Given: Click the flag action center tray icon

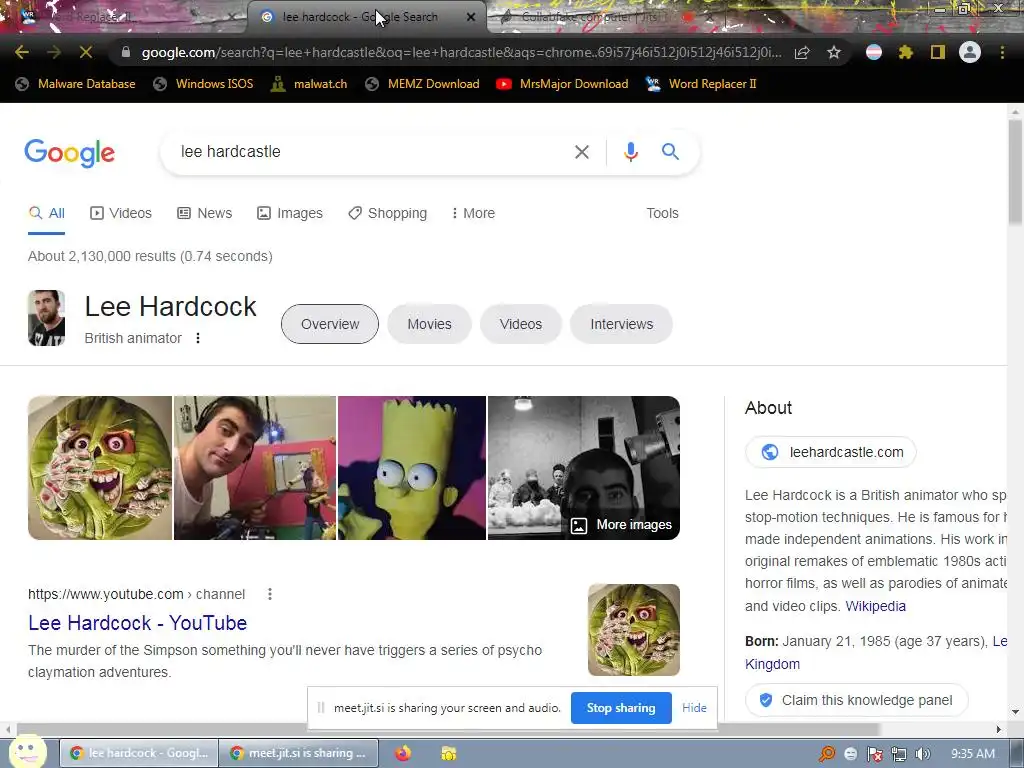Looking at the screenshot, I should [x=874, y=754].
